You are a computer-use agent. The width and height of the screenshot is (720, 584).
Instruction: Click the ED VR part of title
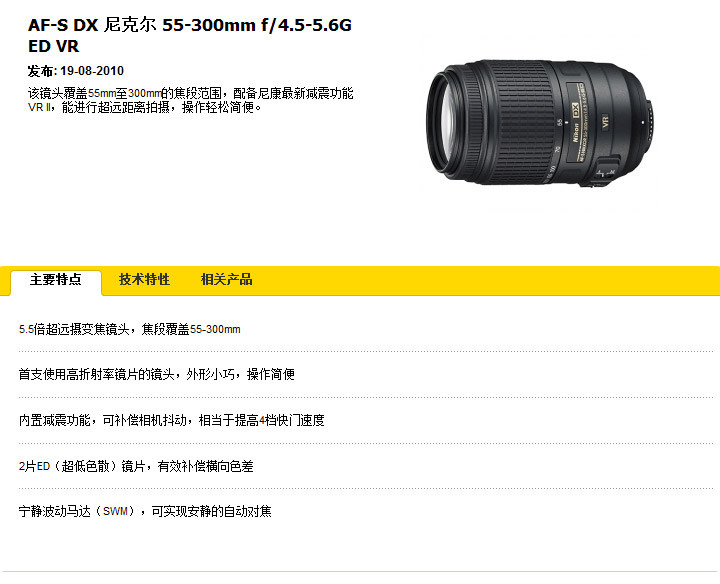coord(53,46)
